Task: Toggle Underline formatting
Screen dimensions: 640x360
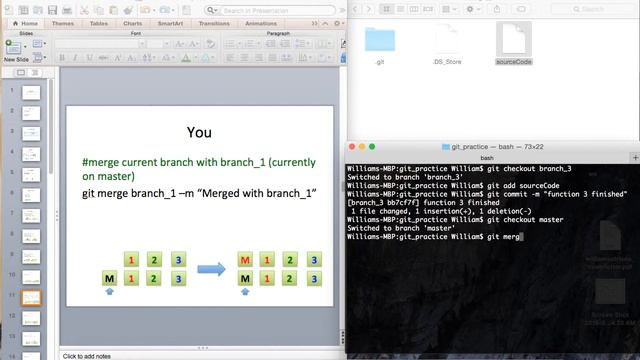Action: [x=89, y=58]
